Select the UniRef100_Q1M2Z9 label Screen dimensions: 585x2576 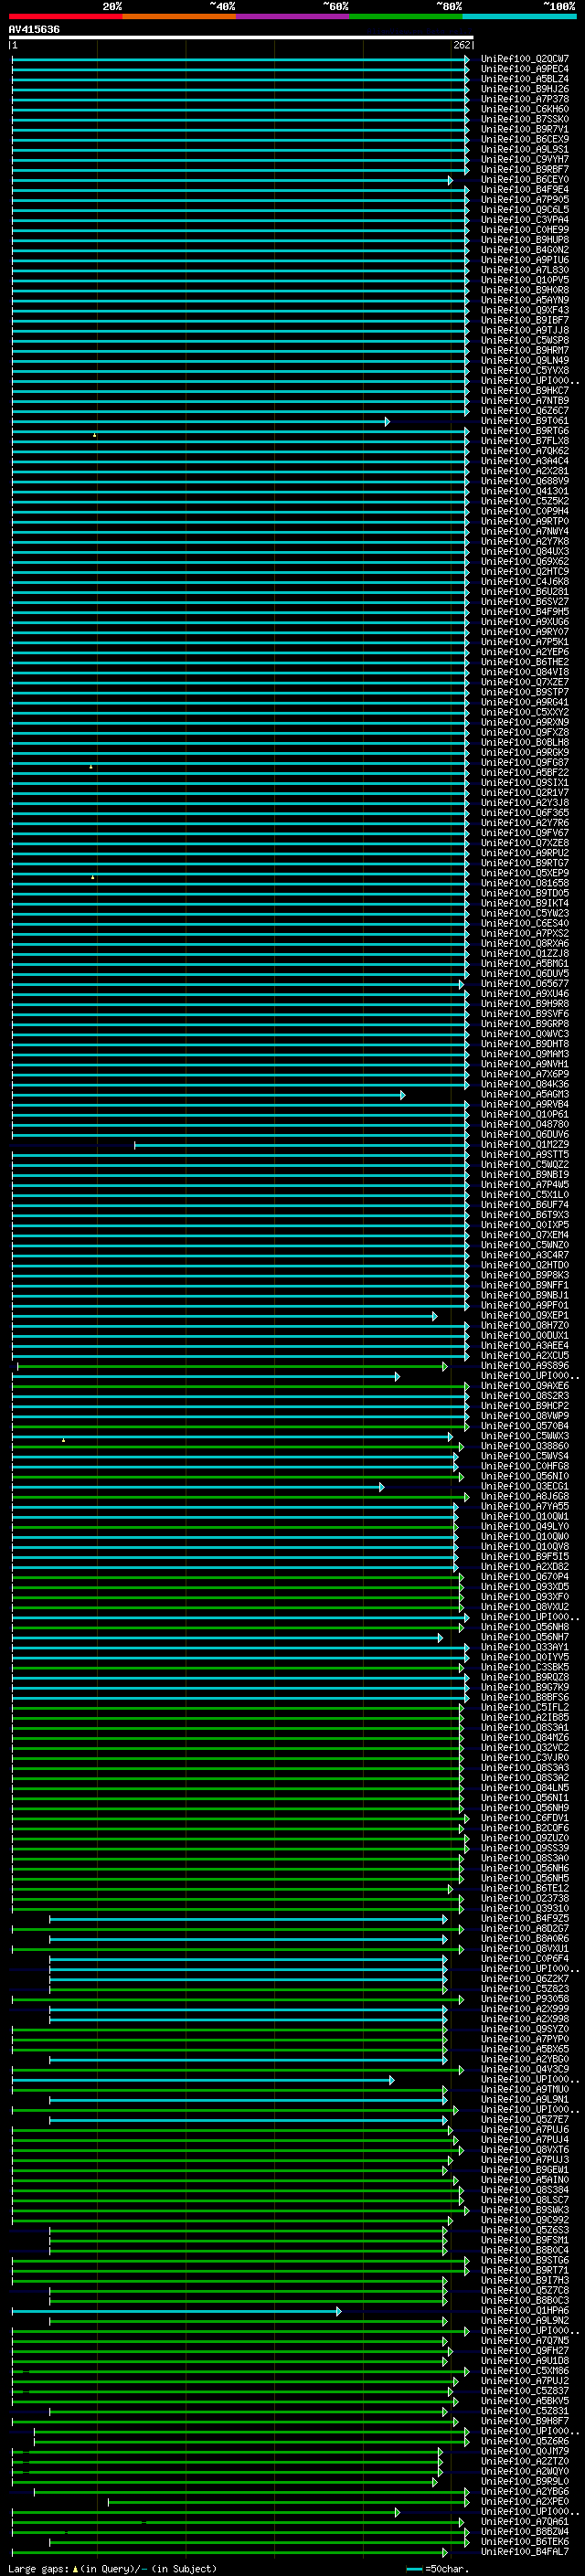(x=525, y=1144)
